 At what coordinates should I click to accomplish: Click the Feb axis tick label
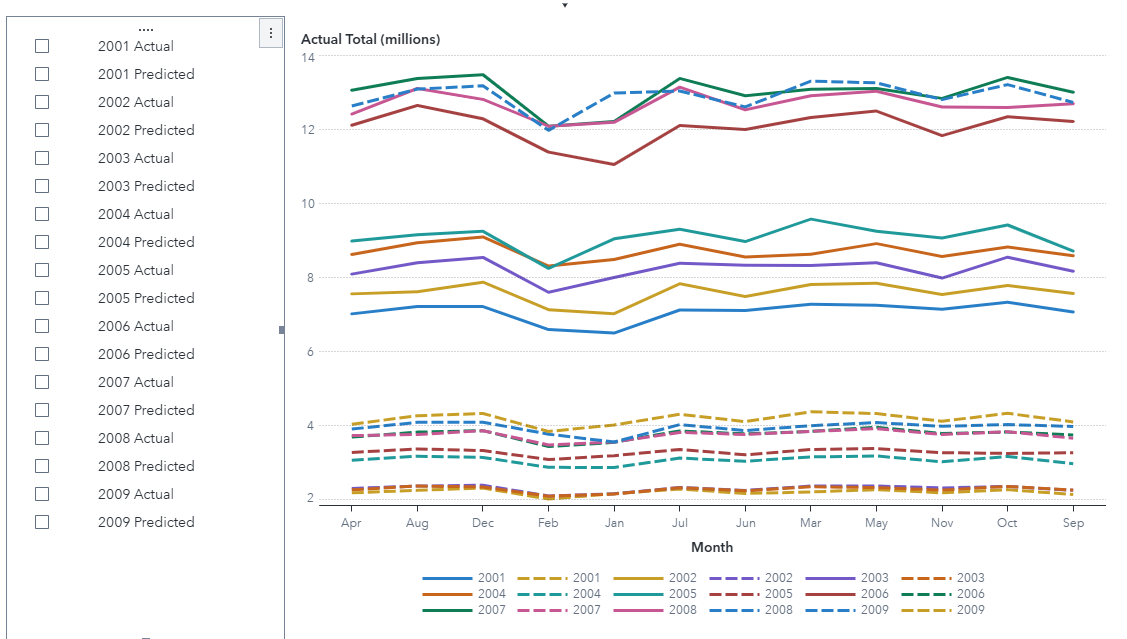pyautogui.click(x=548, y=522)
